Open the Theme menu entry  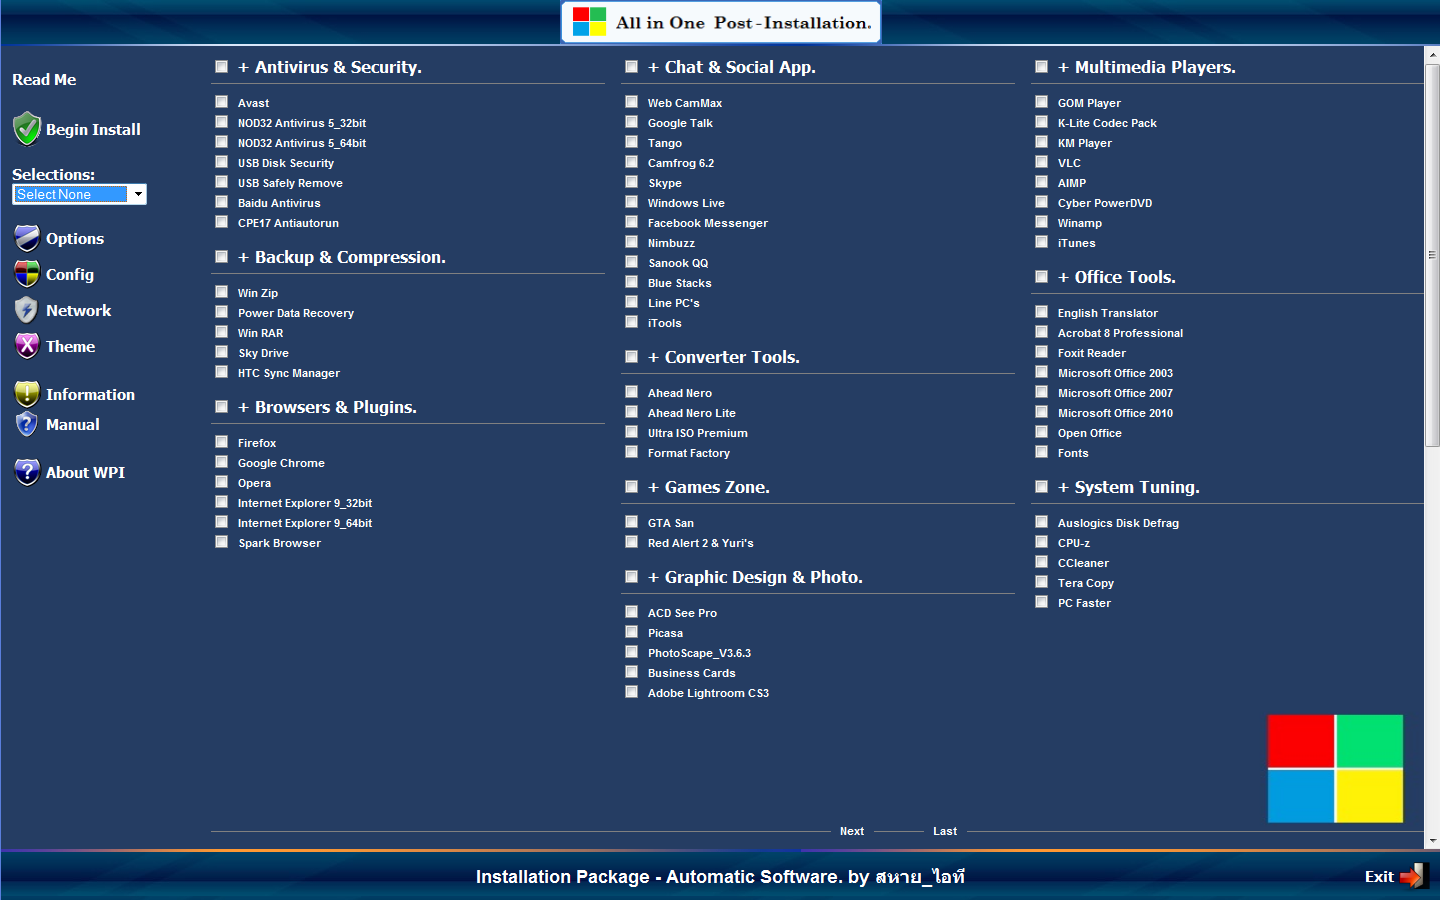coord(71,346)
